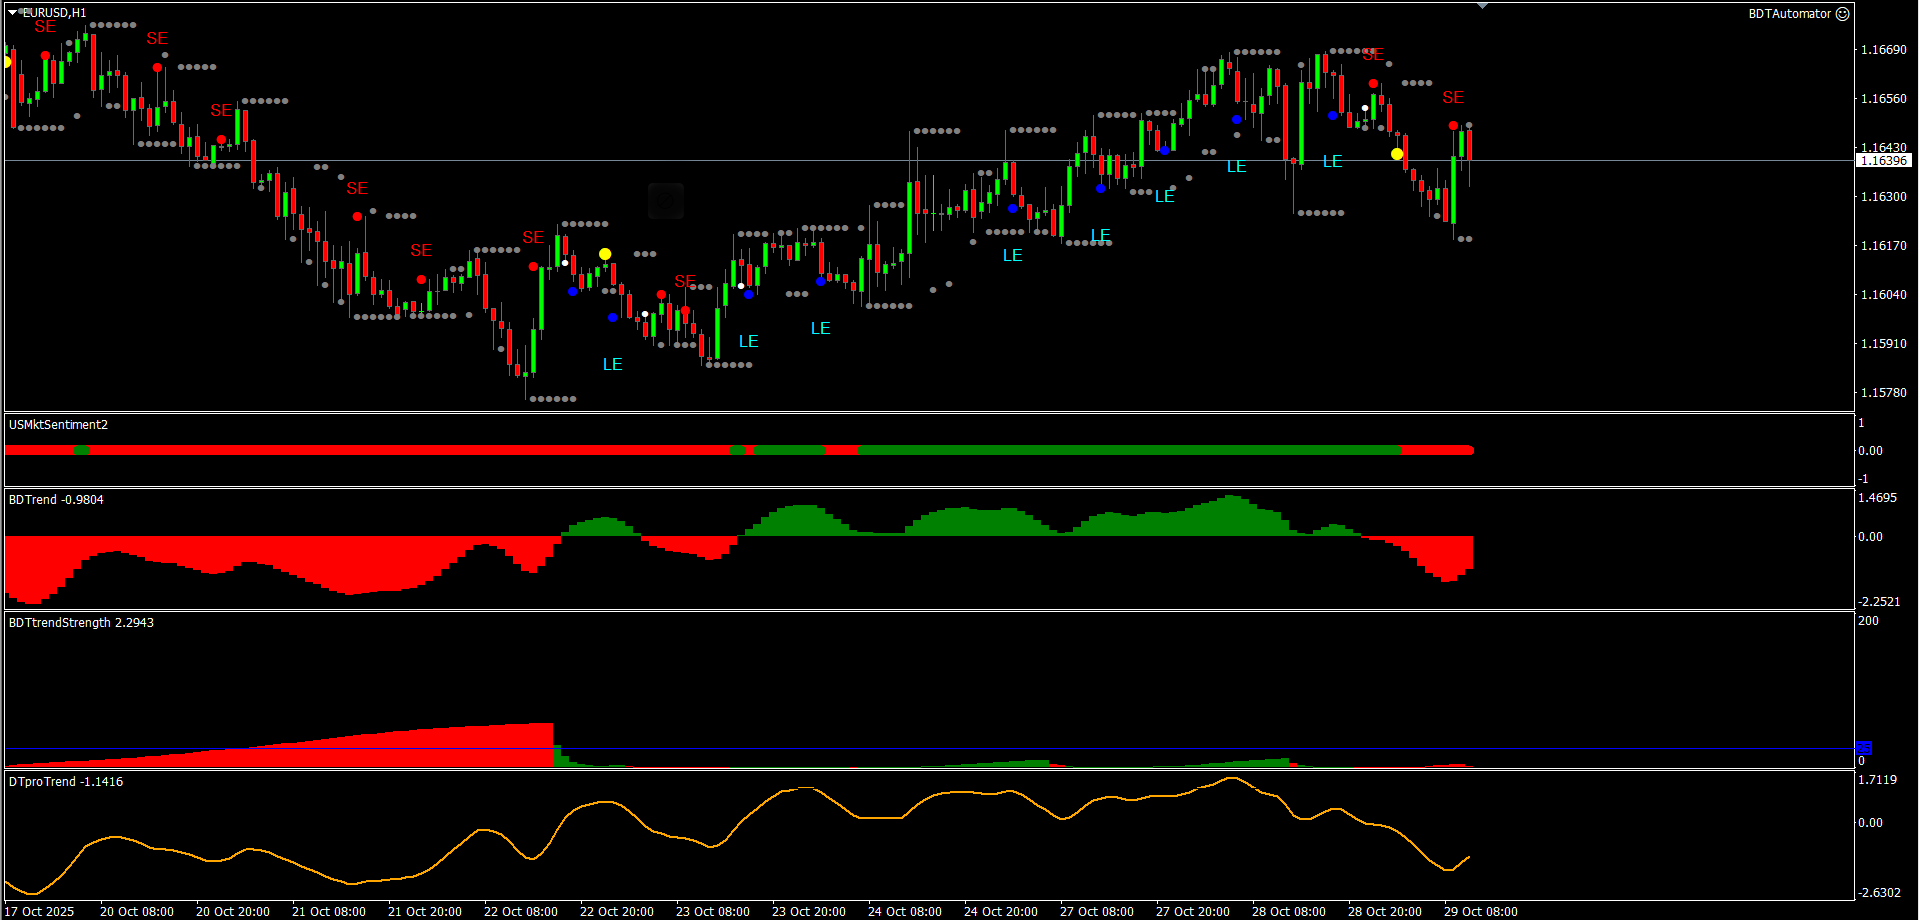
Task: Click the 29 Oct 08:00 time axis label
Action: pos(1480,911)
